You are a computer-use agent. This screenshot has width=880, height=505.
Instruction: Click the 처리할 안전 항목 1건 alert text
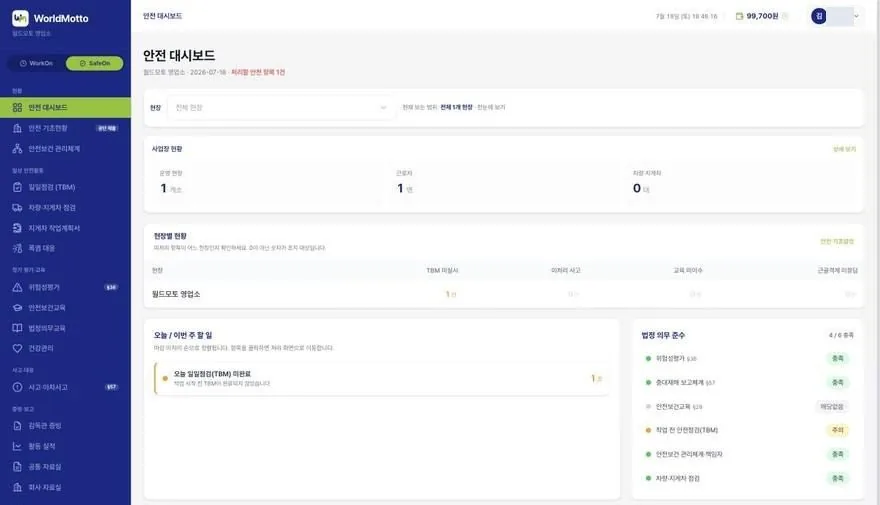258,72
